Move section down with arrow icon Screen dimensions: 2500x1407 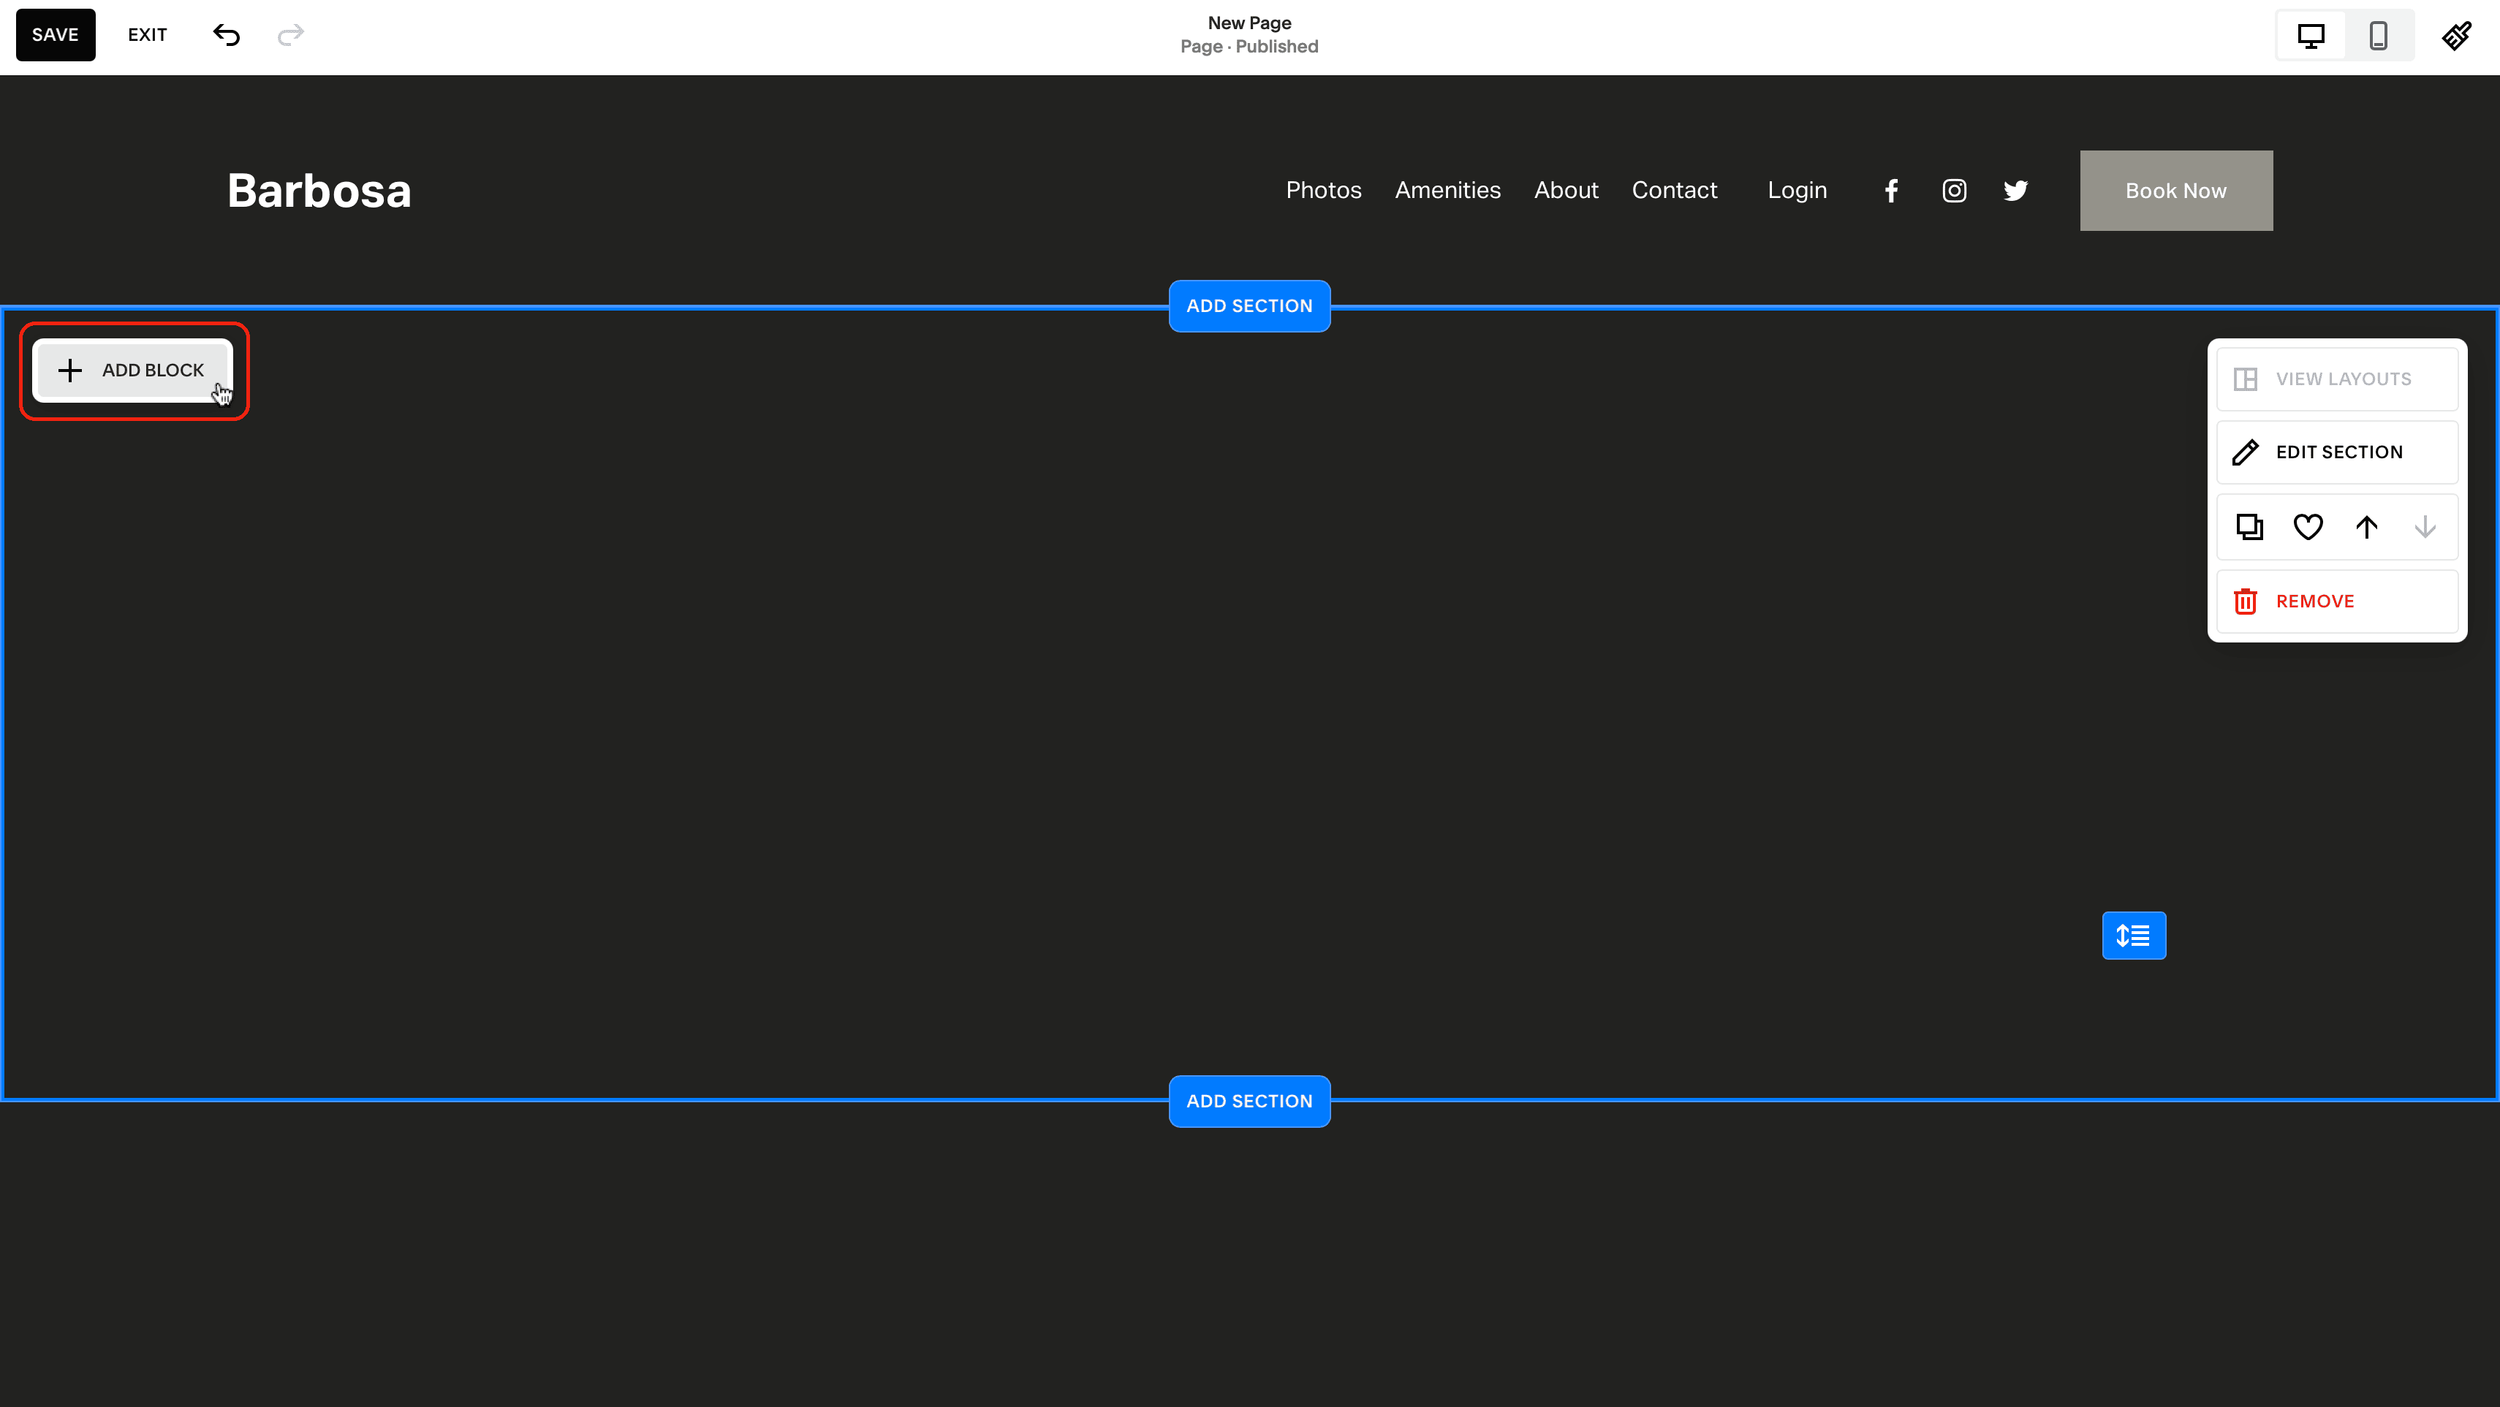click(2424, 527)
